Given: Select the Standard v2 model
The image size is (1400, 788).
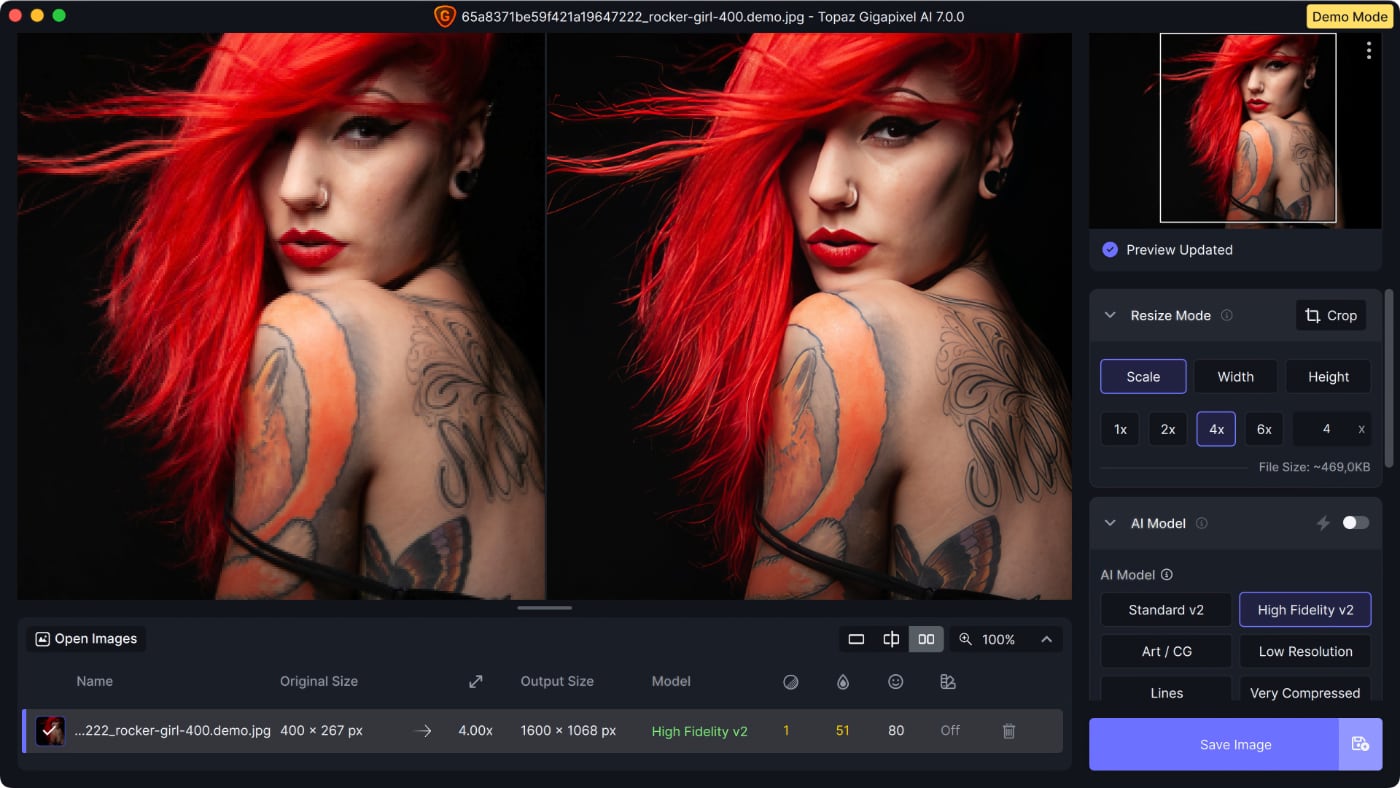Looking at the screenshot, I should tap(1166, 610).
